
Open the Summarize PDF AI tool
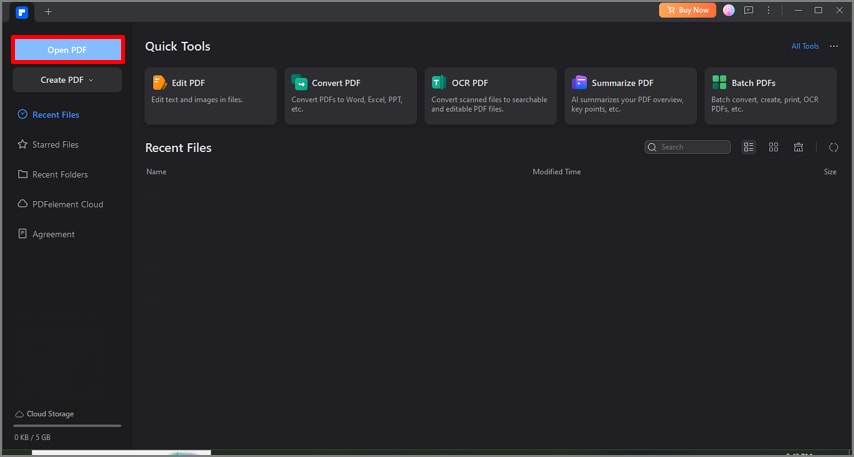(631, 96)
